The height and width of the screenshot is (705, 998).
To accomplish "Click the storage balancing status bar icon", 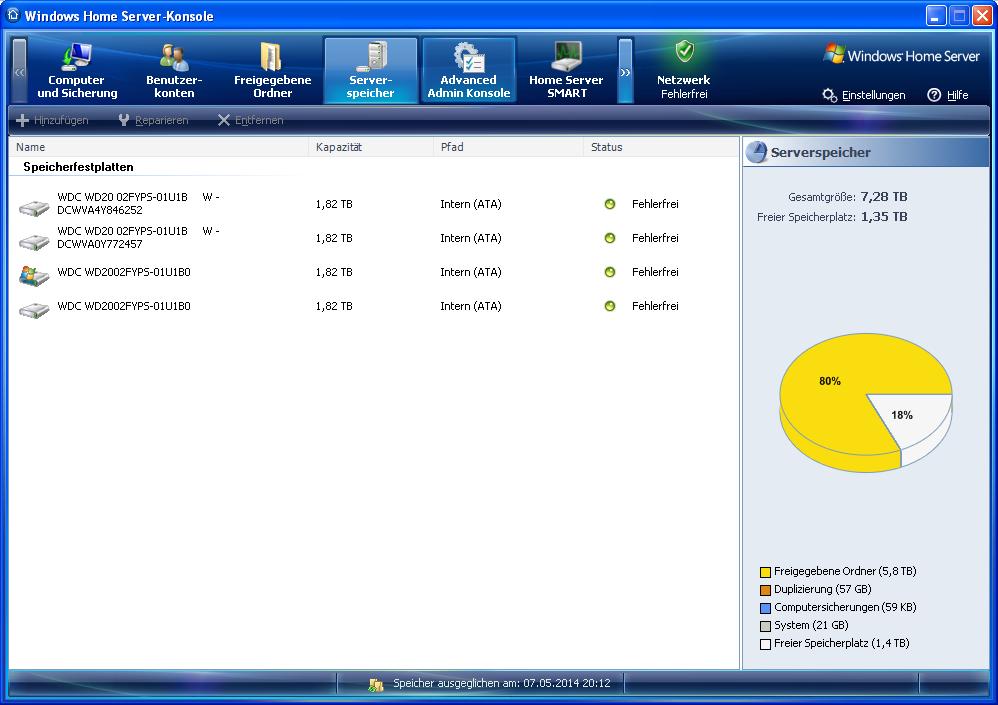I will coord(376,685).
